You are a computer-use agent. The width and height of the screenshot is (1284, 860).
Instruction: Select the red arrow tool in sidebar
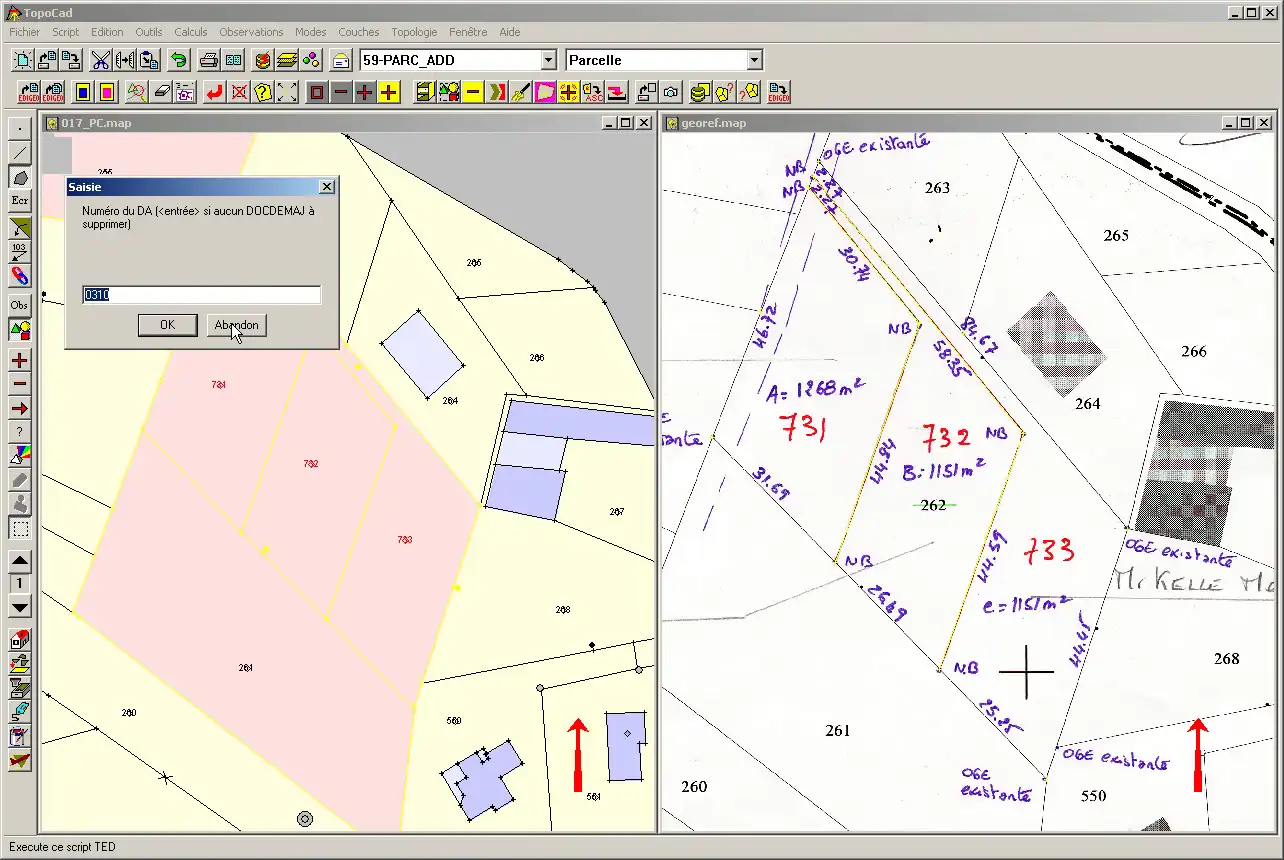[20, 408]
